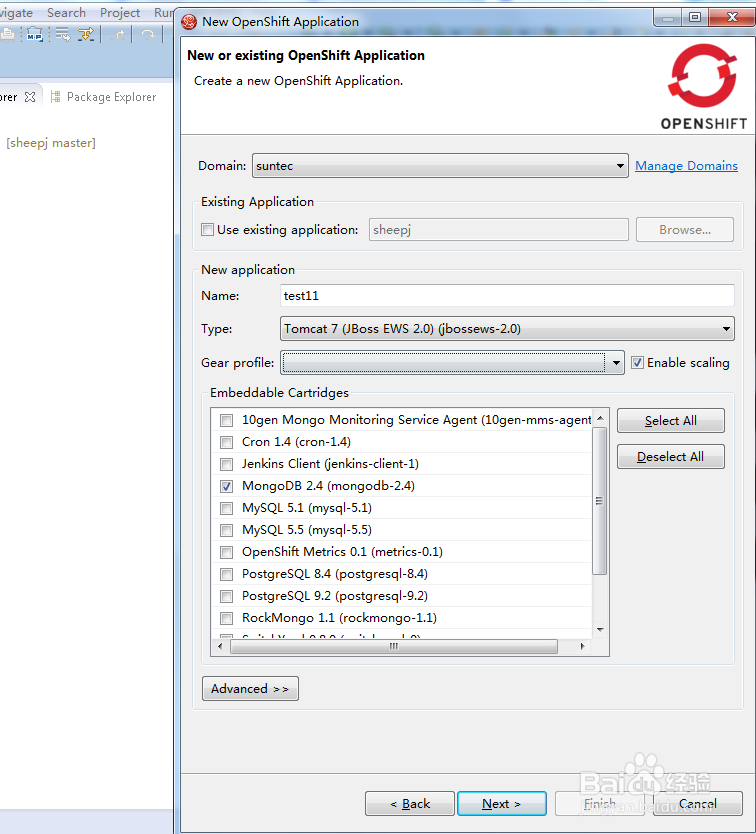Image resolution: width=756 pixels, height=834 pixels.
Task: Check the OpenShift Metrics 0.1 cartridge
Action: click(x=227, y=552)
